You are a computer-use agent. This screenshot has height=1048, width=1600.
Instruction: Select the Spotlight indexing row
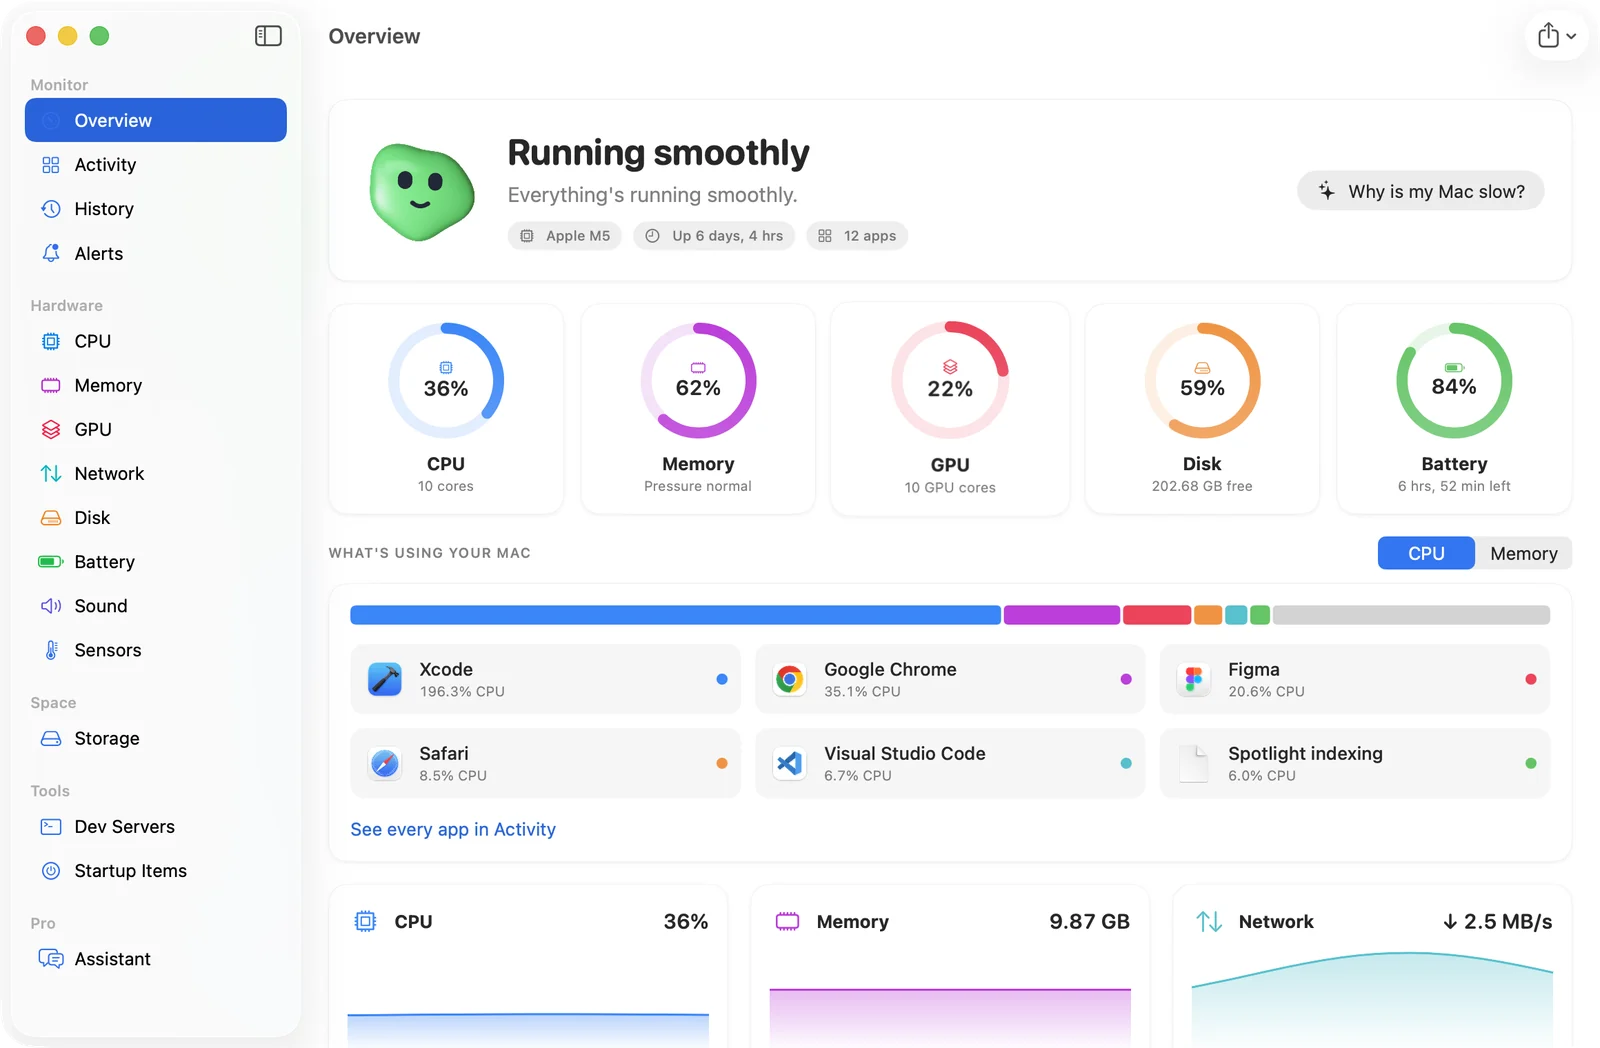(1355, 763)
